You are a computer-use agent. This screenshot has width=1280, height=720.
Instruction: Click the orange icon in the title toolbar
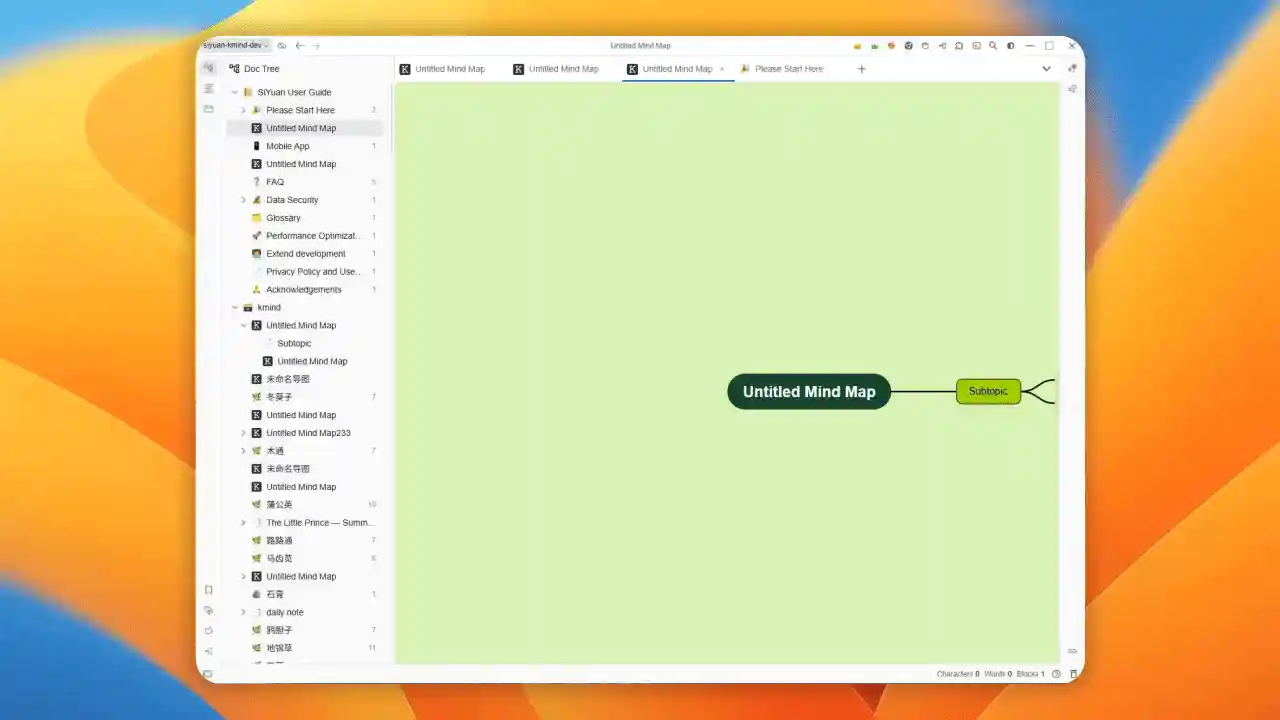(x=891, y=46)
